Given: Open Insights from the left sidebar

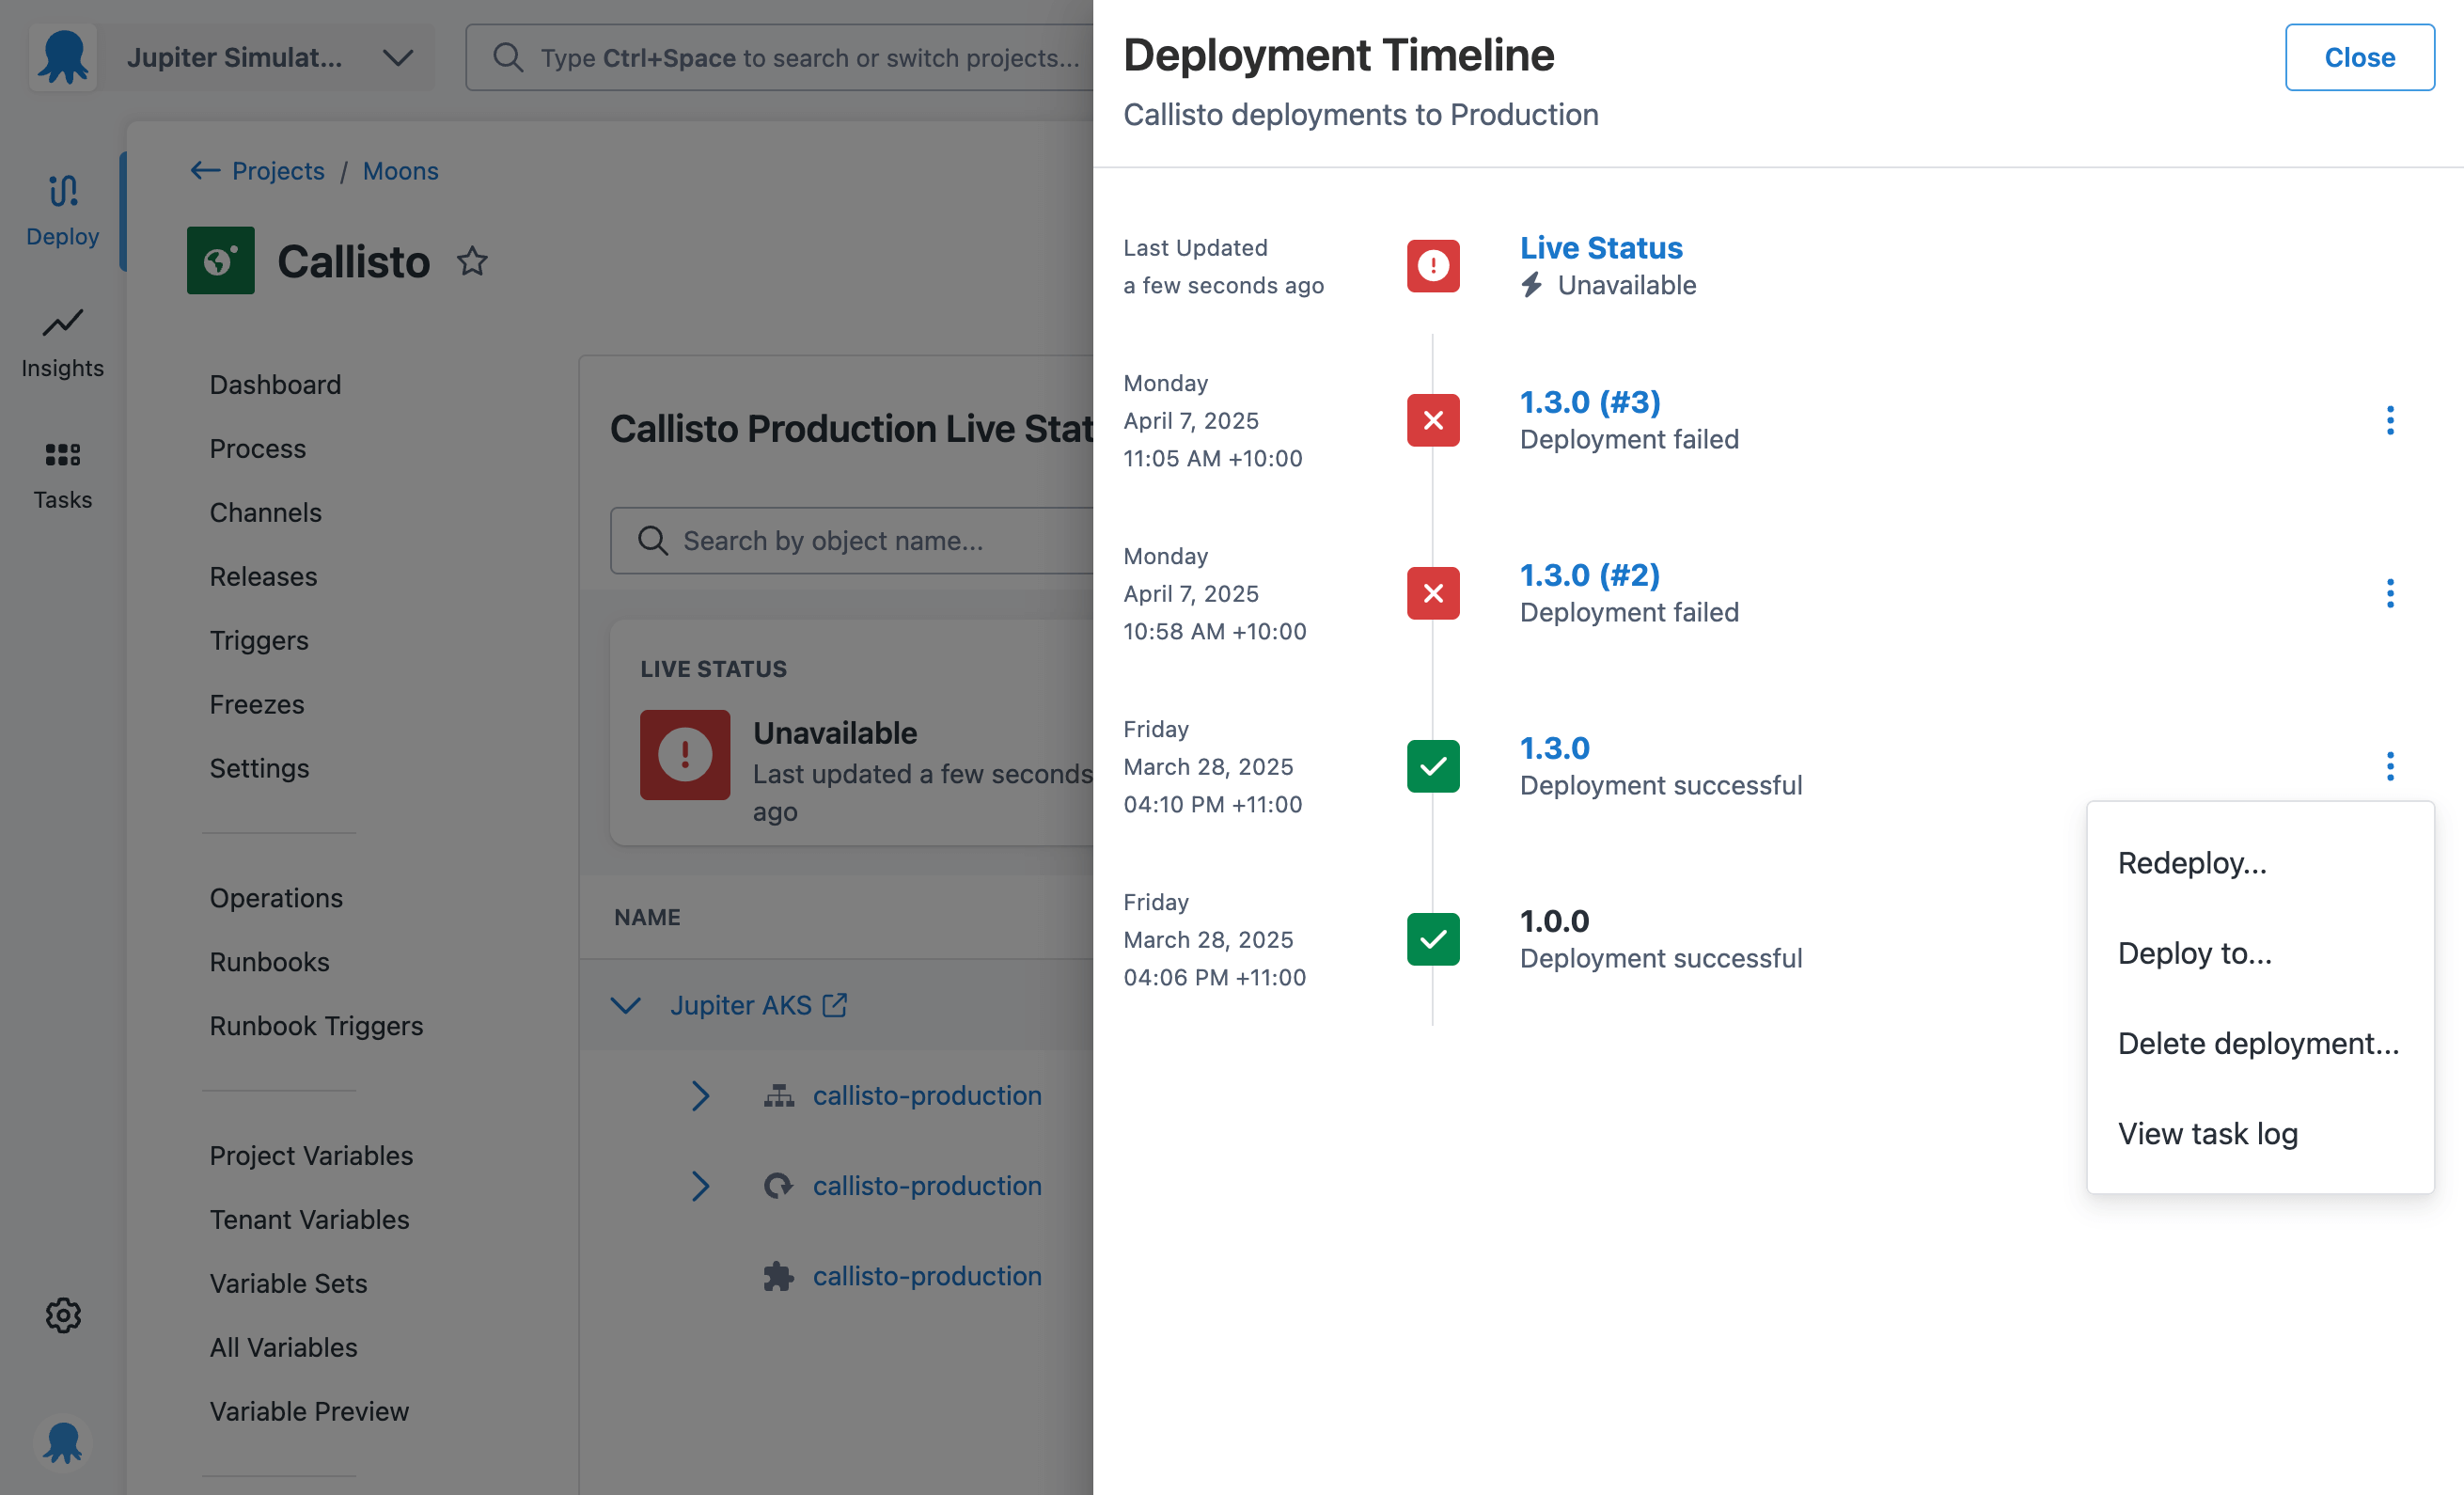Looking at the screenshot, I should (x=62, y=340).
